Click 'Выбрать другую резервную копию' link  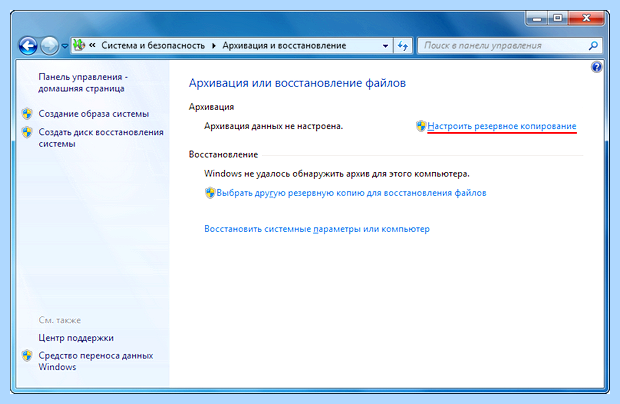click(x=351, y=193)
